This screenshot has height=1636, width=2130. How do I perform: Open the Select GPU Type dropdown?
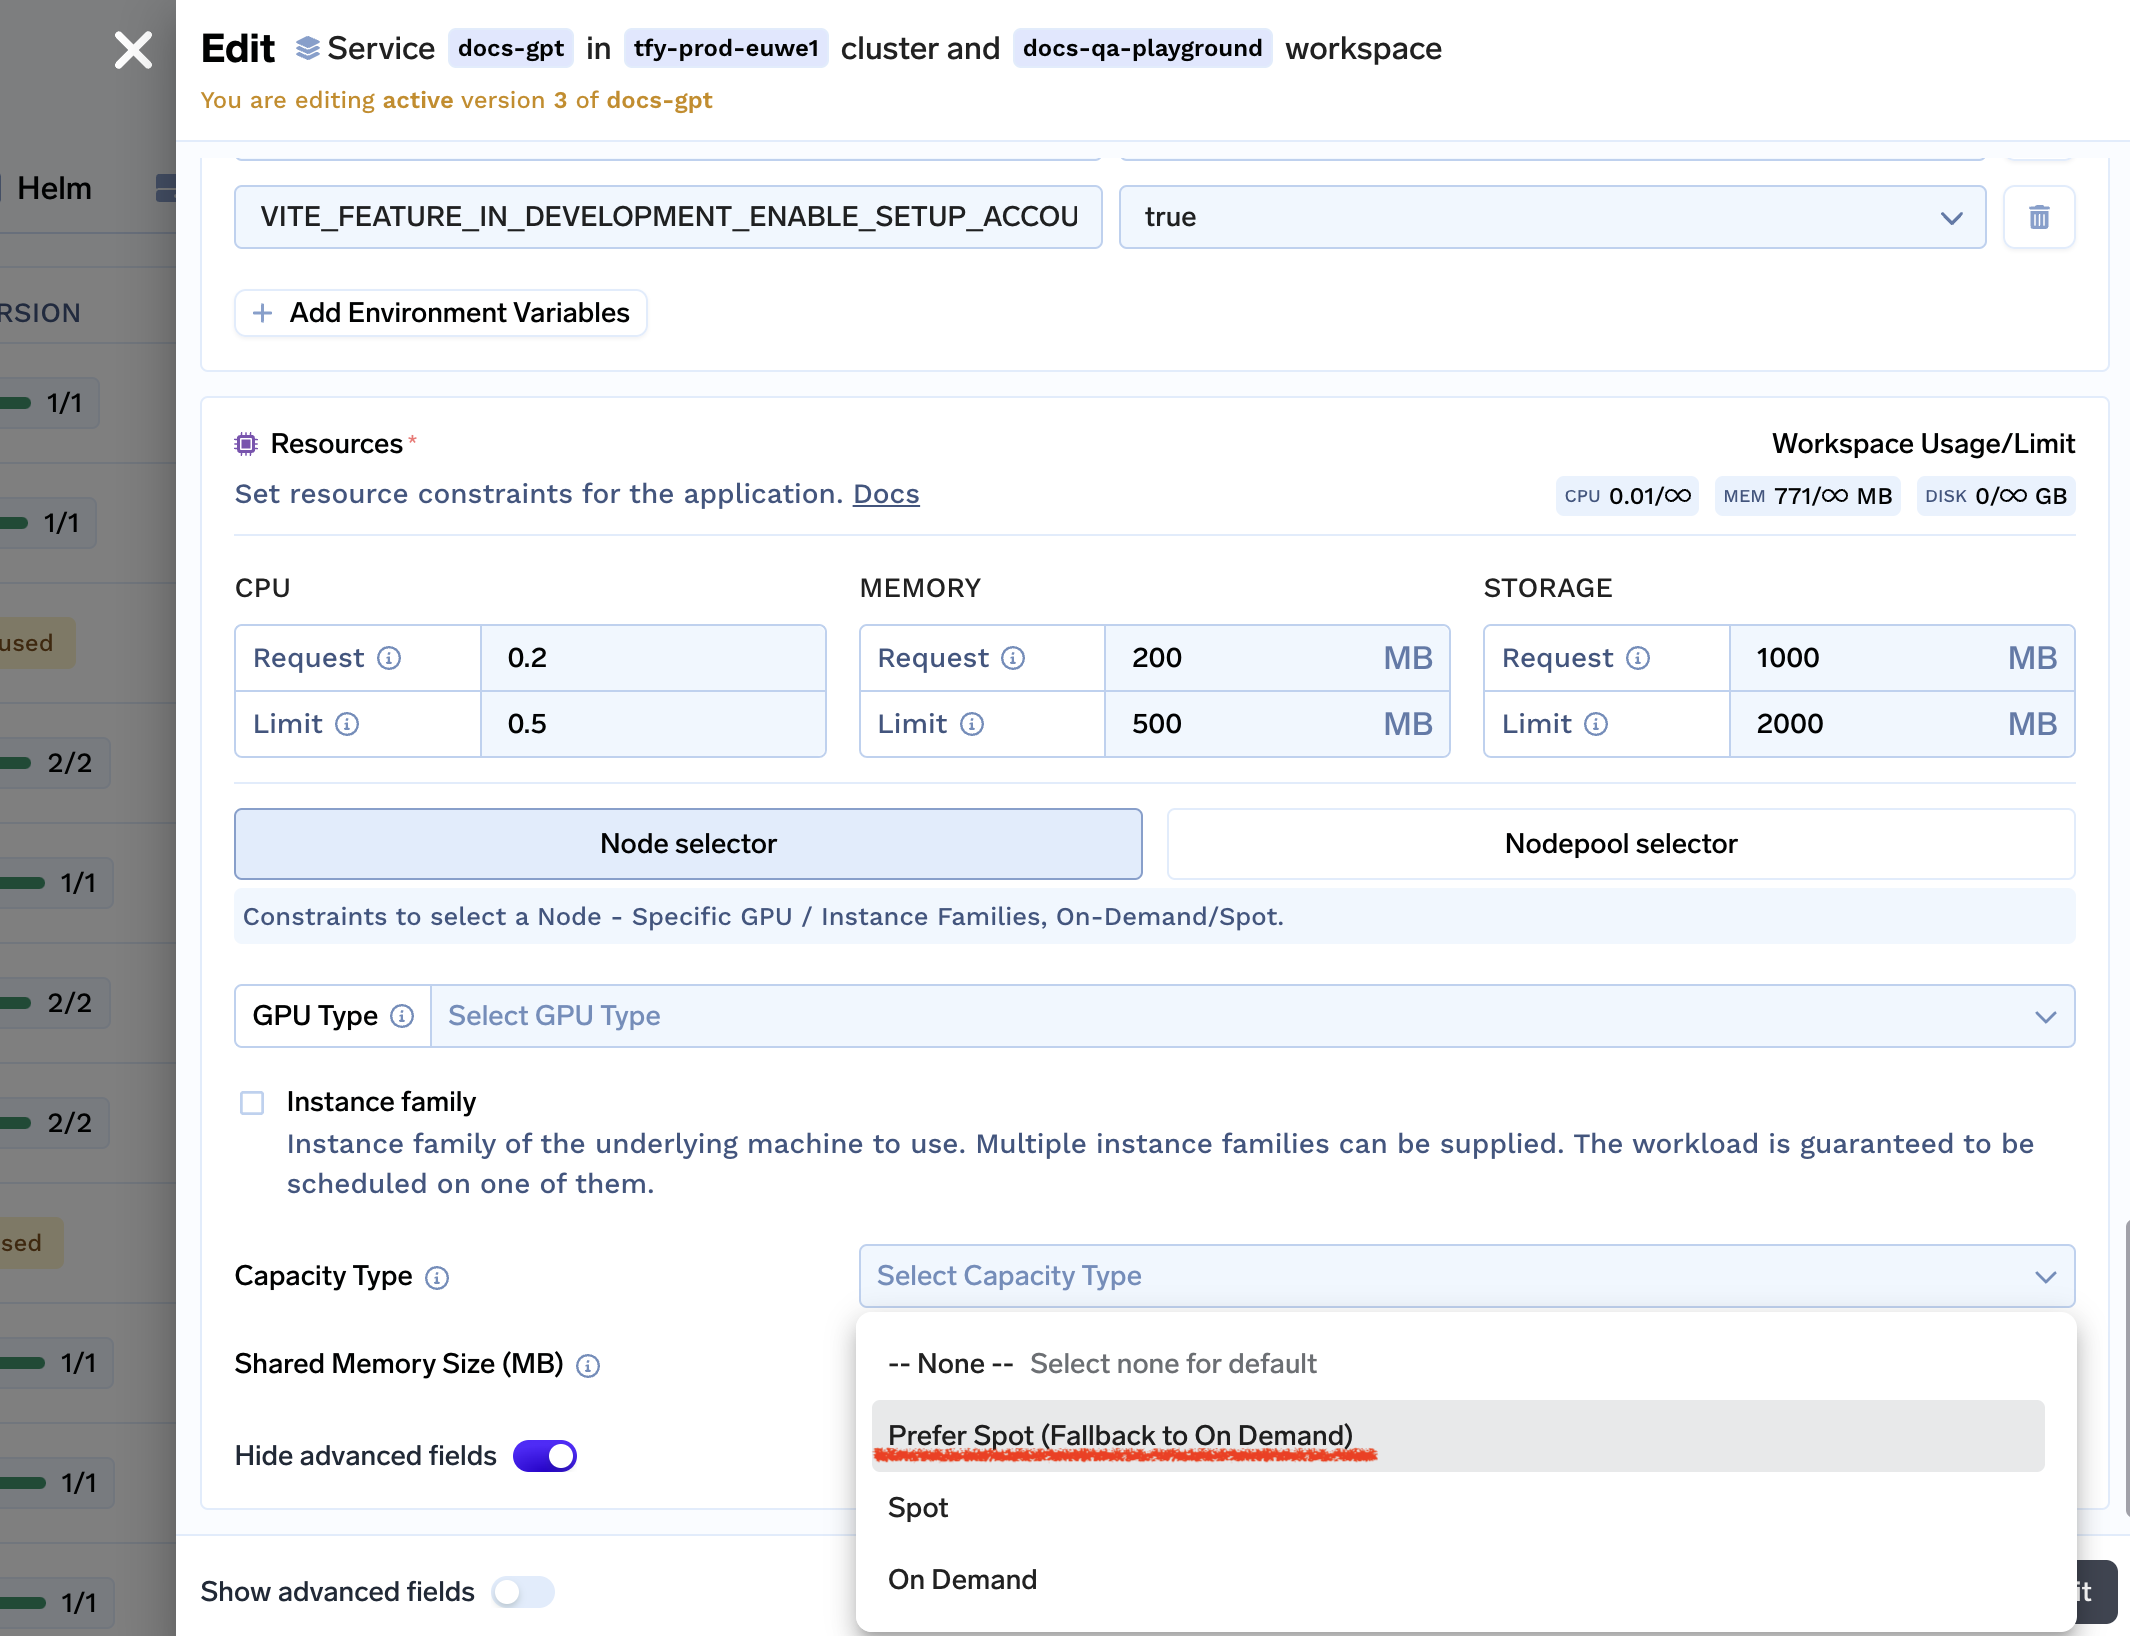point(1251,1016)
